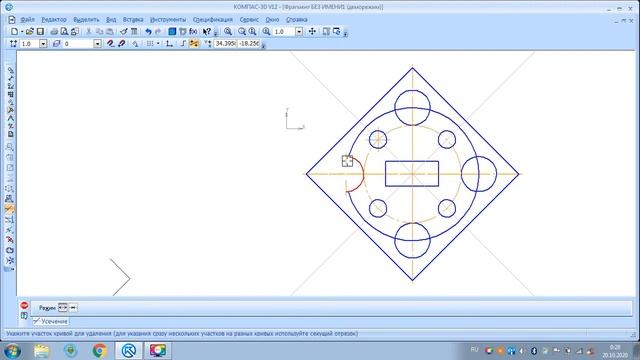Save the current document
The height and width of the screenshot is (360, 640).
(x=40, y=31)
